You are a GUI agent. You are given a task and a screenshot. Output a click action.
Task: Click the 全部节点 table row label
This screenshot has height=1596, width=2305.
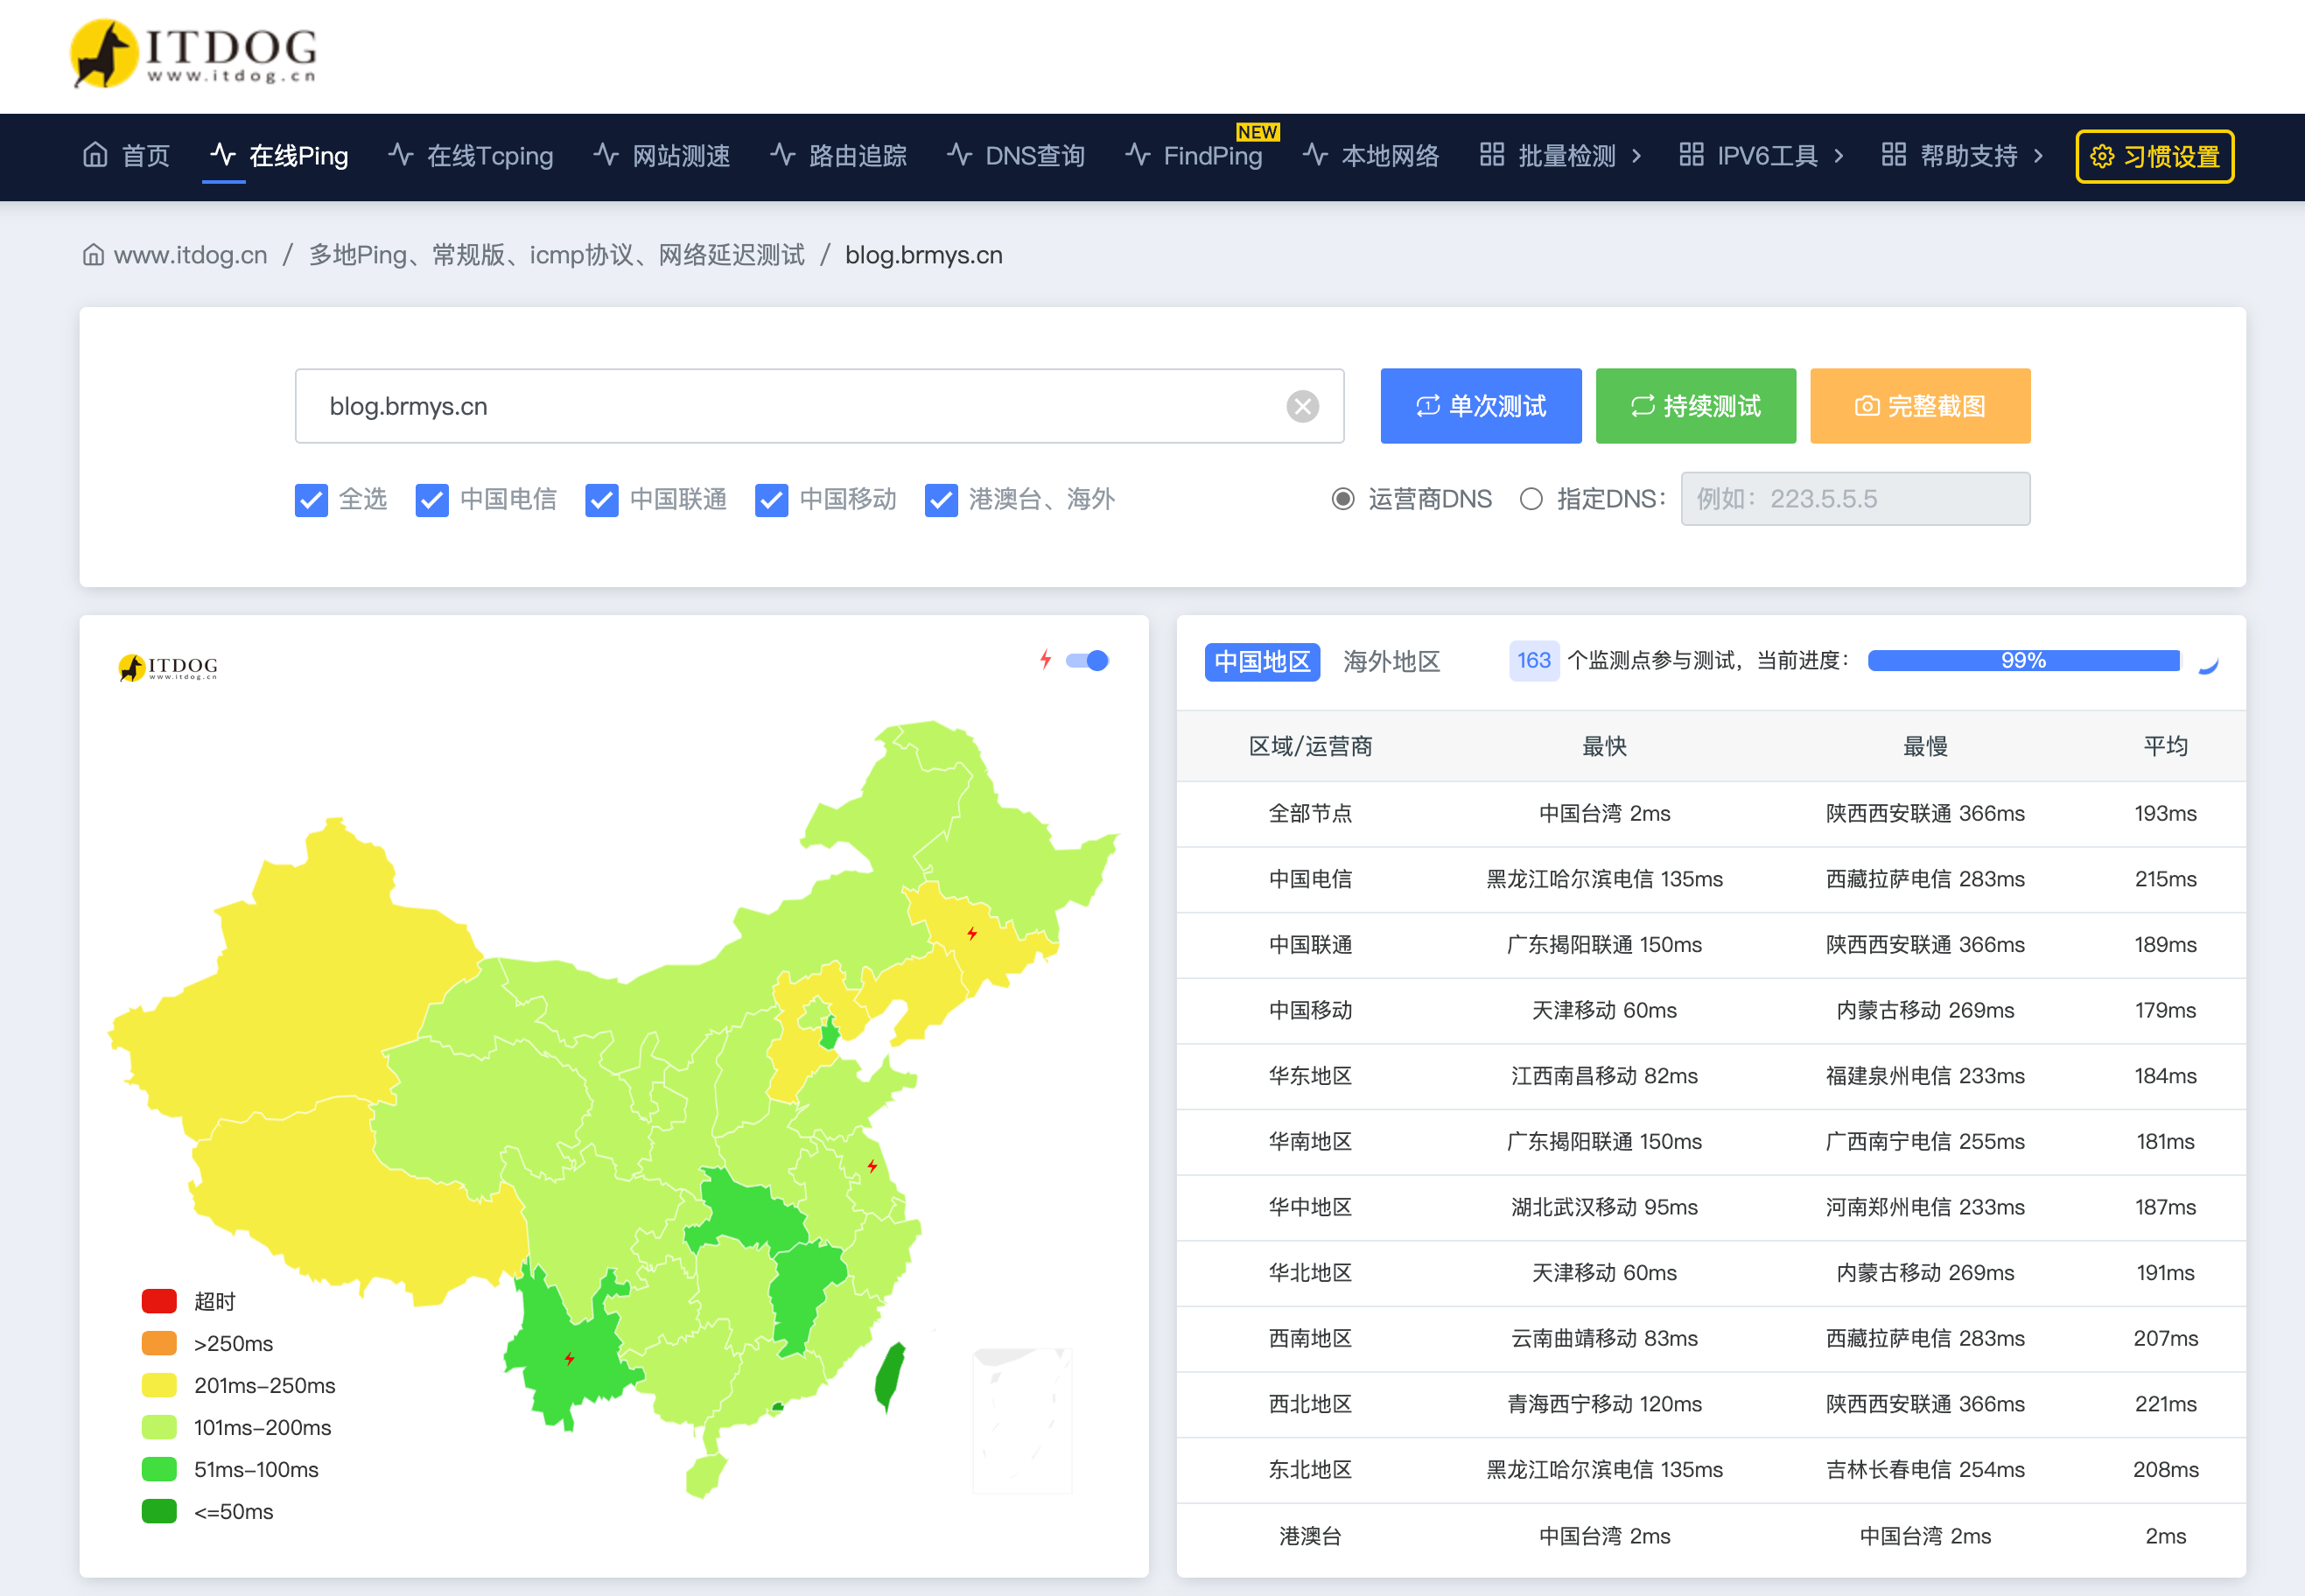coord(1310,814)
